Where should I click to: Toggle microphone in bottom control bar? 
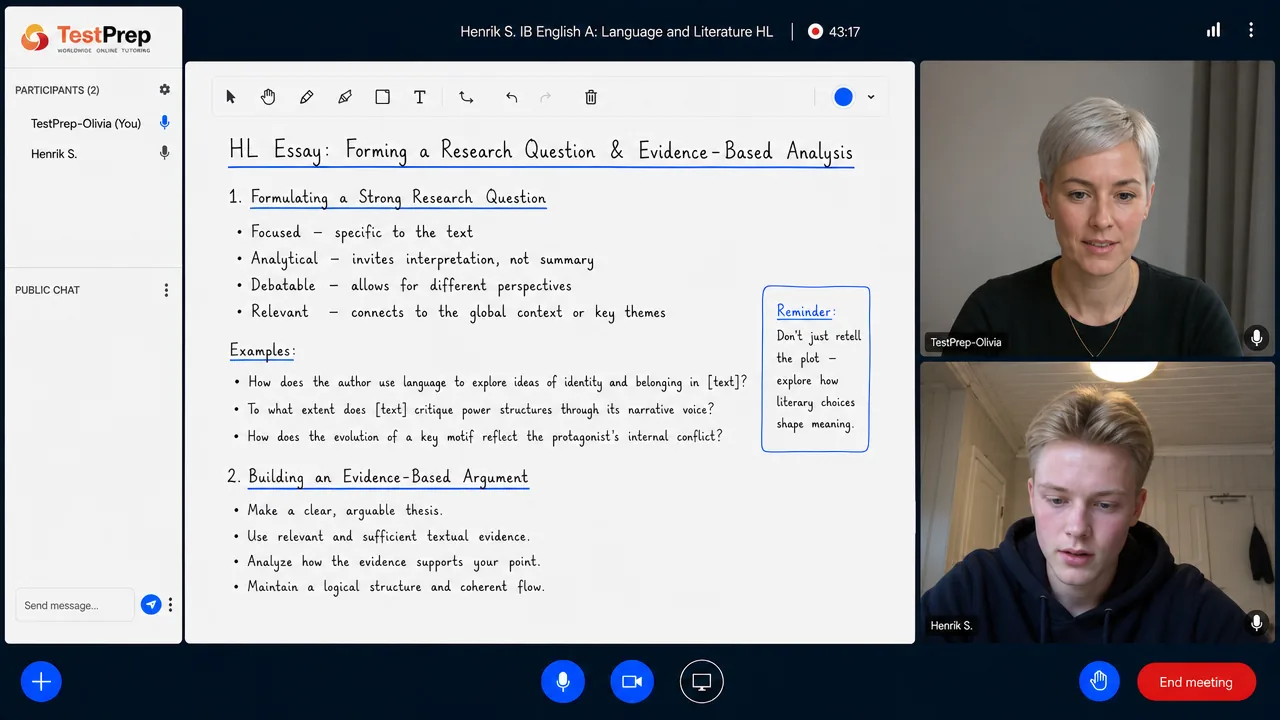563,682
